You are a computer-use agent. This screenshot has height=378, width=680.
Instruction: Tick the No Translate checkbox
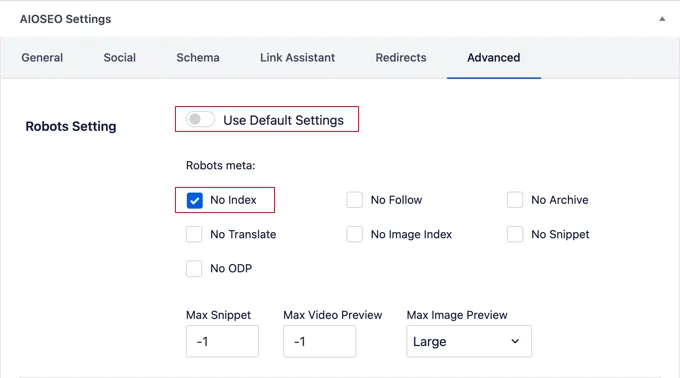(194, 234)
